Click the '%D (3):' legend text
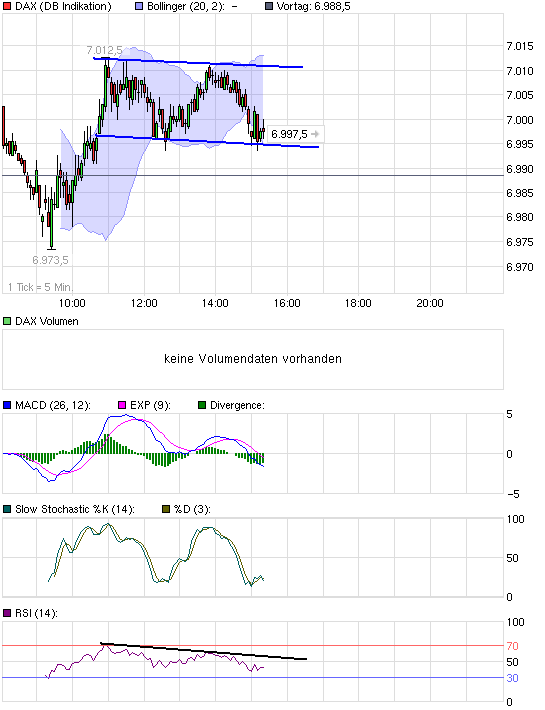Image resolution: width=545 pixels, height=710 pixels. pos(192,509)
